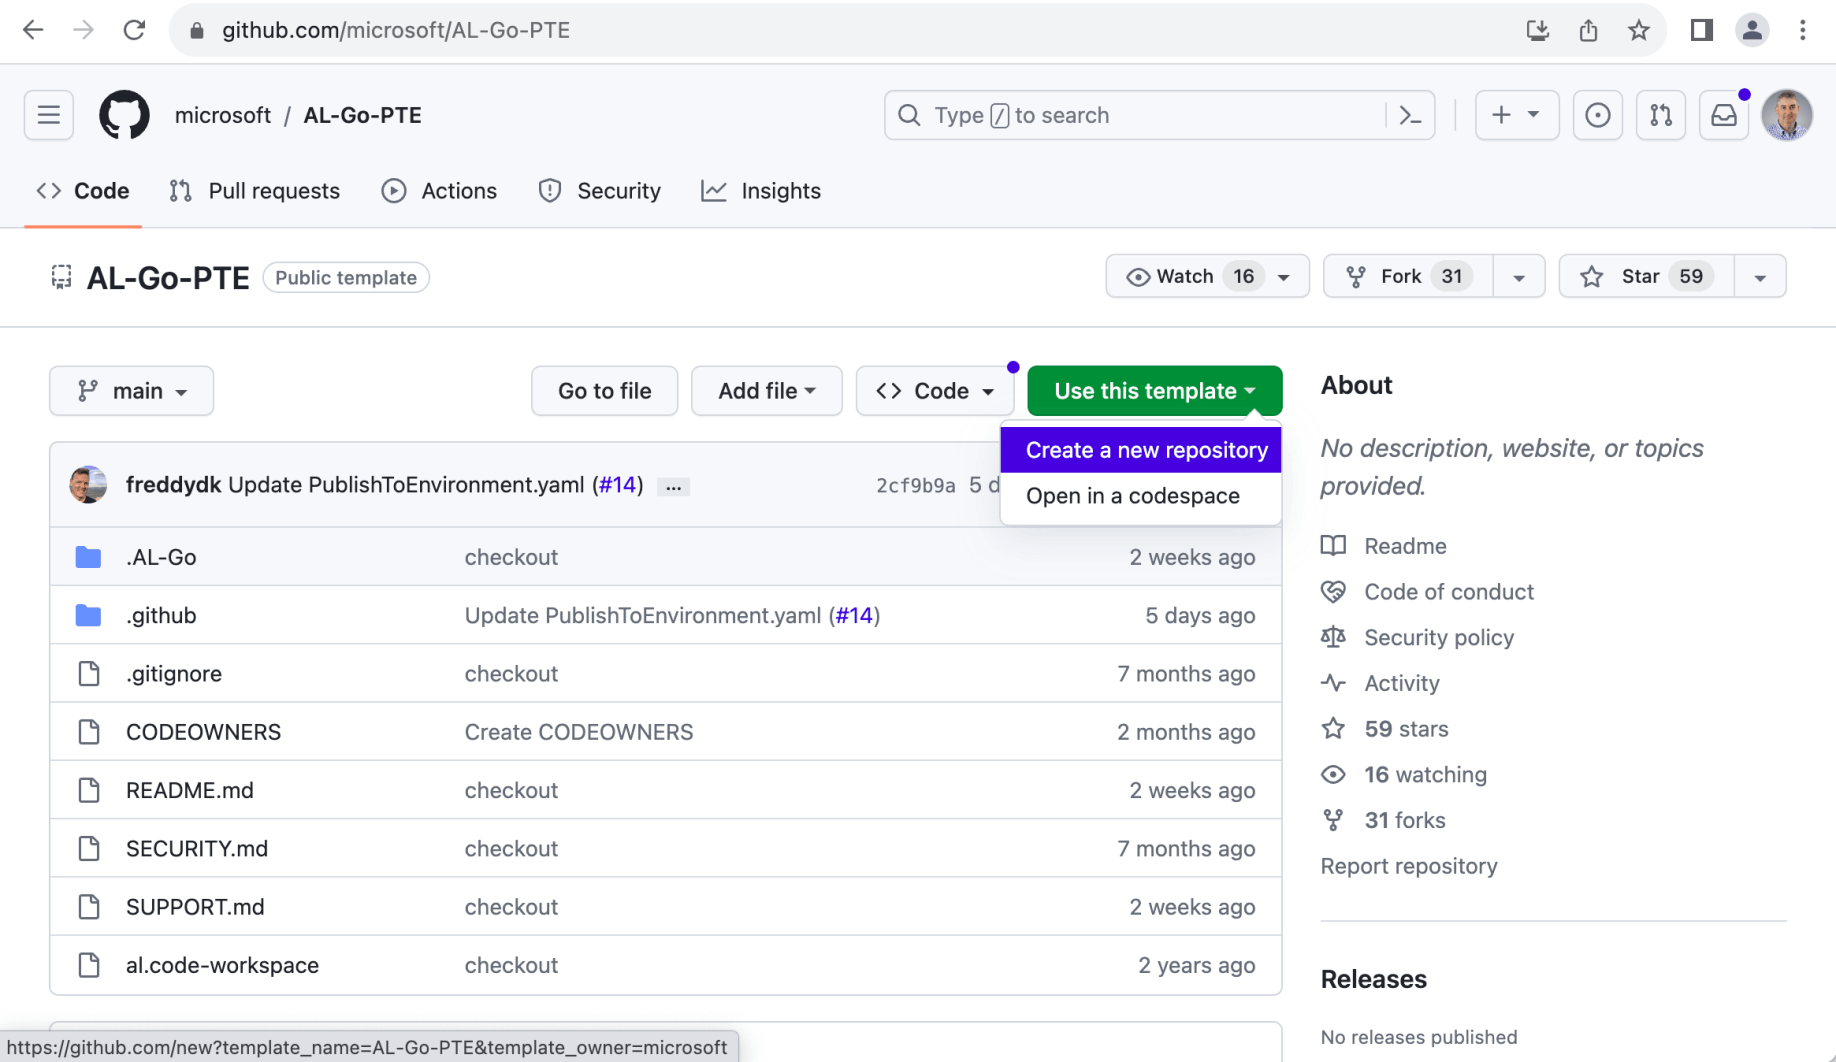This screenshot has height=1062, width=1836.
Task: Open the command palette icon in search bar
Action: 1410,115
